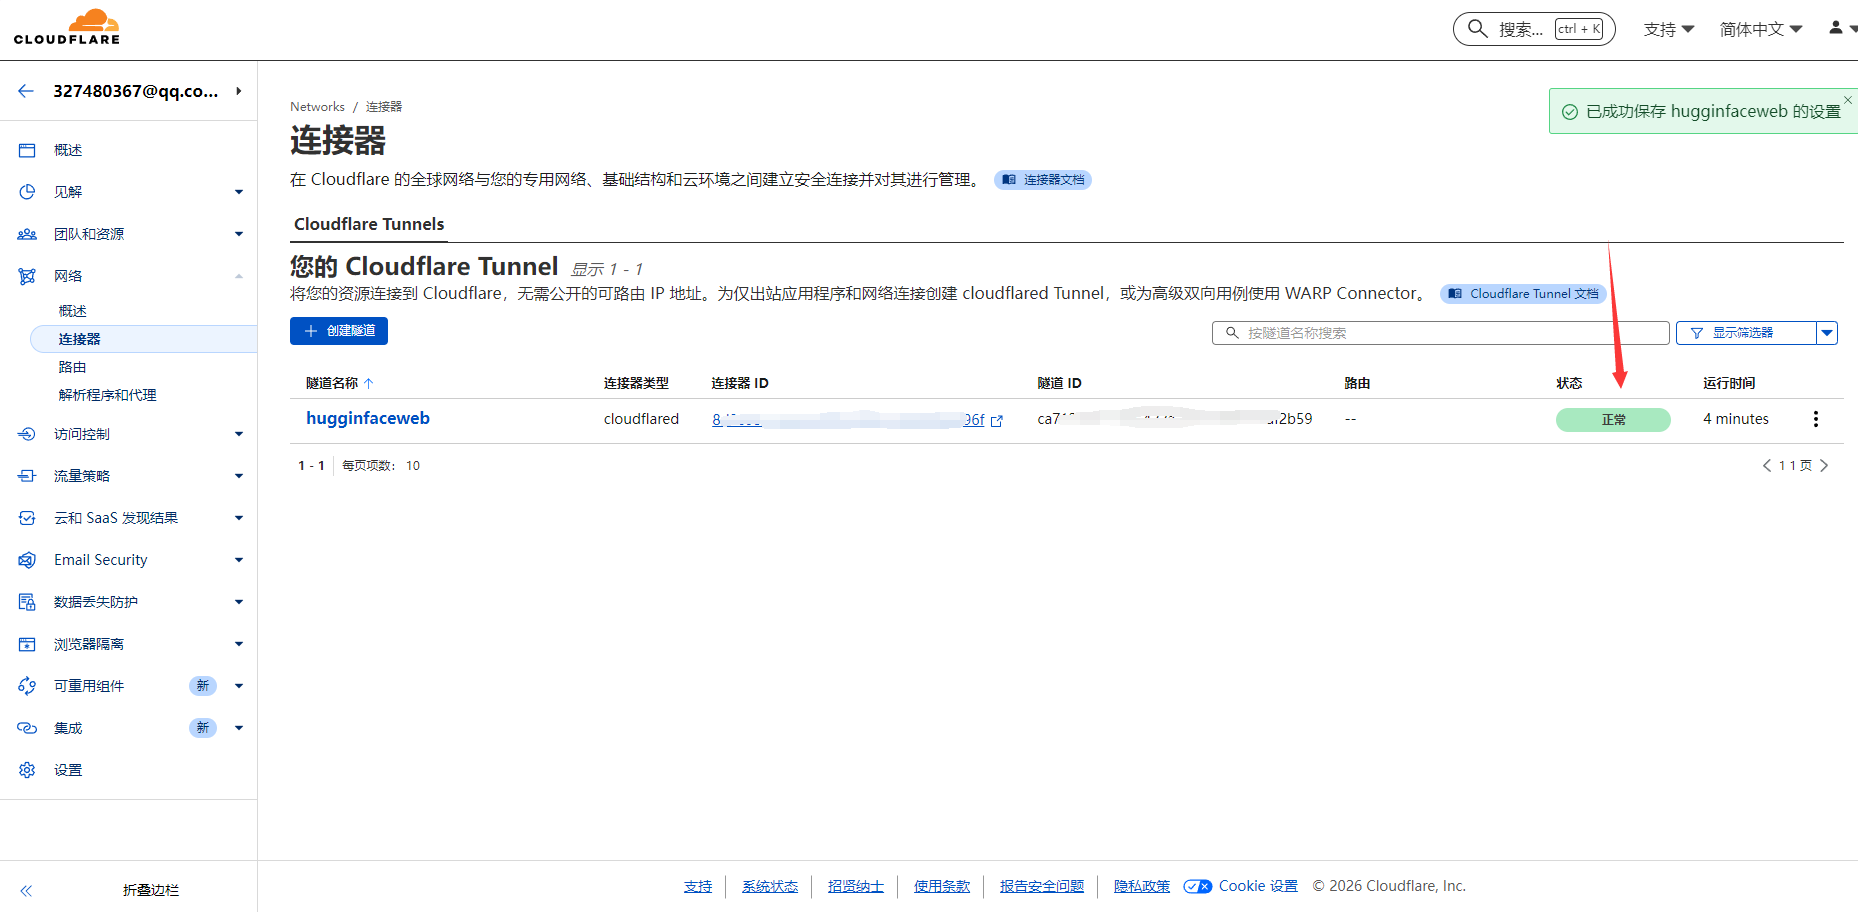Sort by tunnel name column arrow

click(369, 383)
